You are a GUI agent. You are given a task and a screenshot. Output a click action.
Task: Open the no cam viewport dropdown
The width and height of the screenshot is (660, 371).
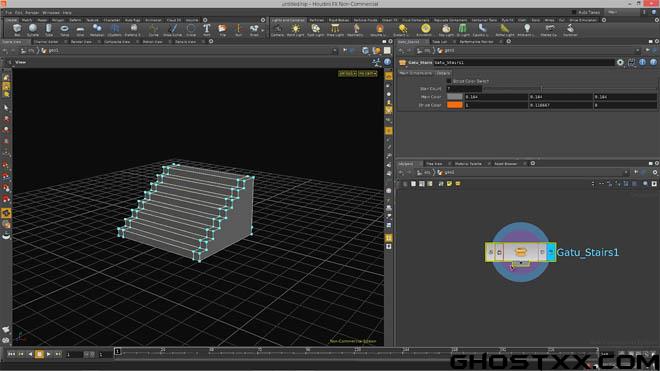[x=367, y=74]
